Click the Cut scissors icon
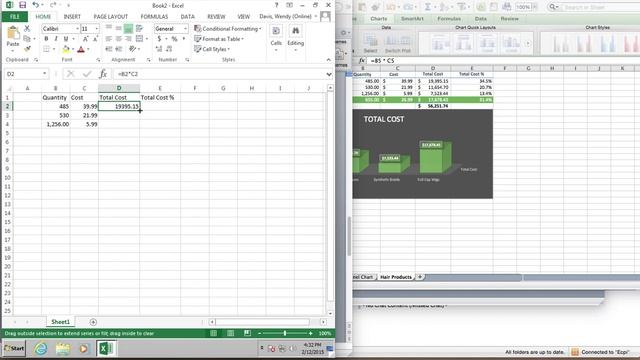 [x=27, y=29]
